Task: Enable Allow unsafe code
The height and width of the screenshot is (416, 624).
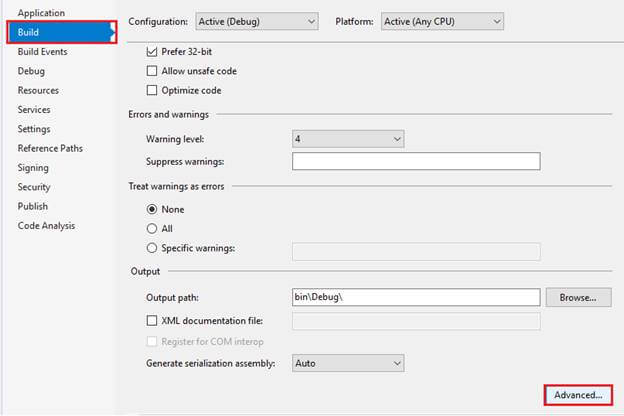Action: point(152,71)
